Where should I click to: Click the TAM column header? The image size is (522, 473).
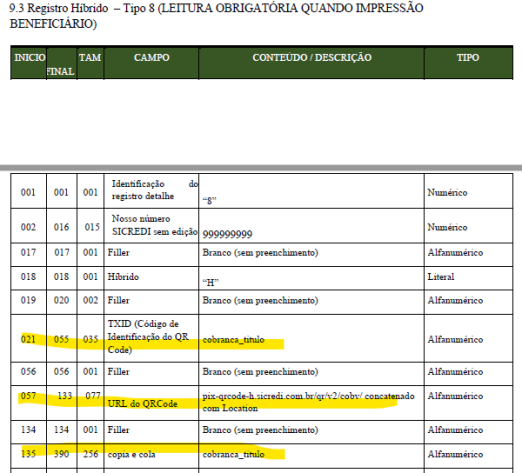pos(90,58)
